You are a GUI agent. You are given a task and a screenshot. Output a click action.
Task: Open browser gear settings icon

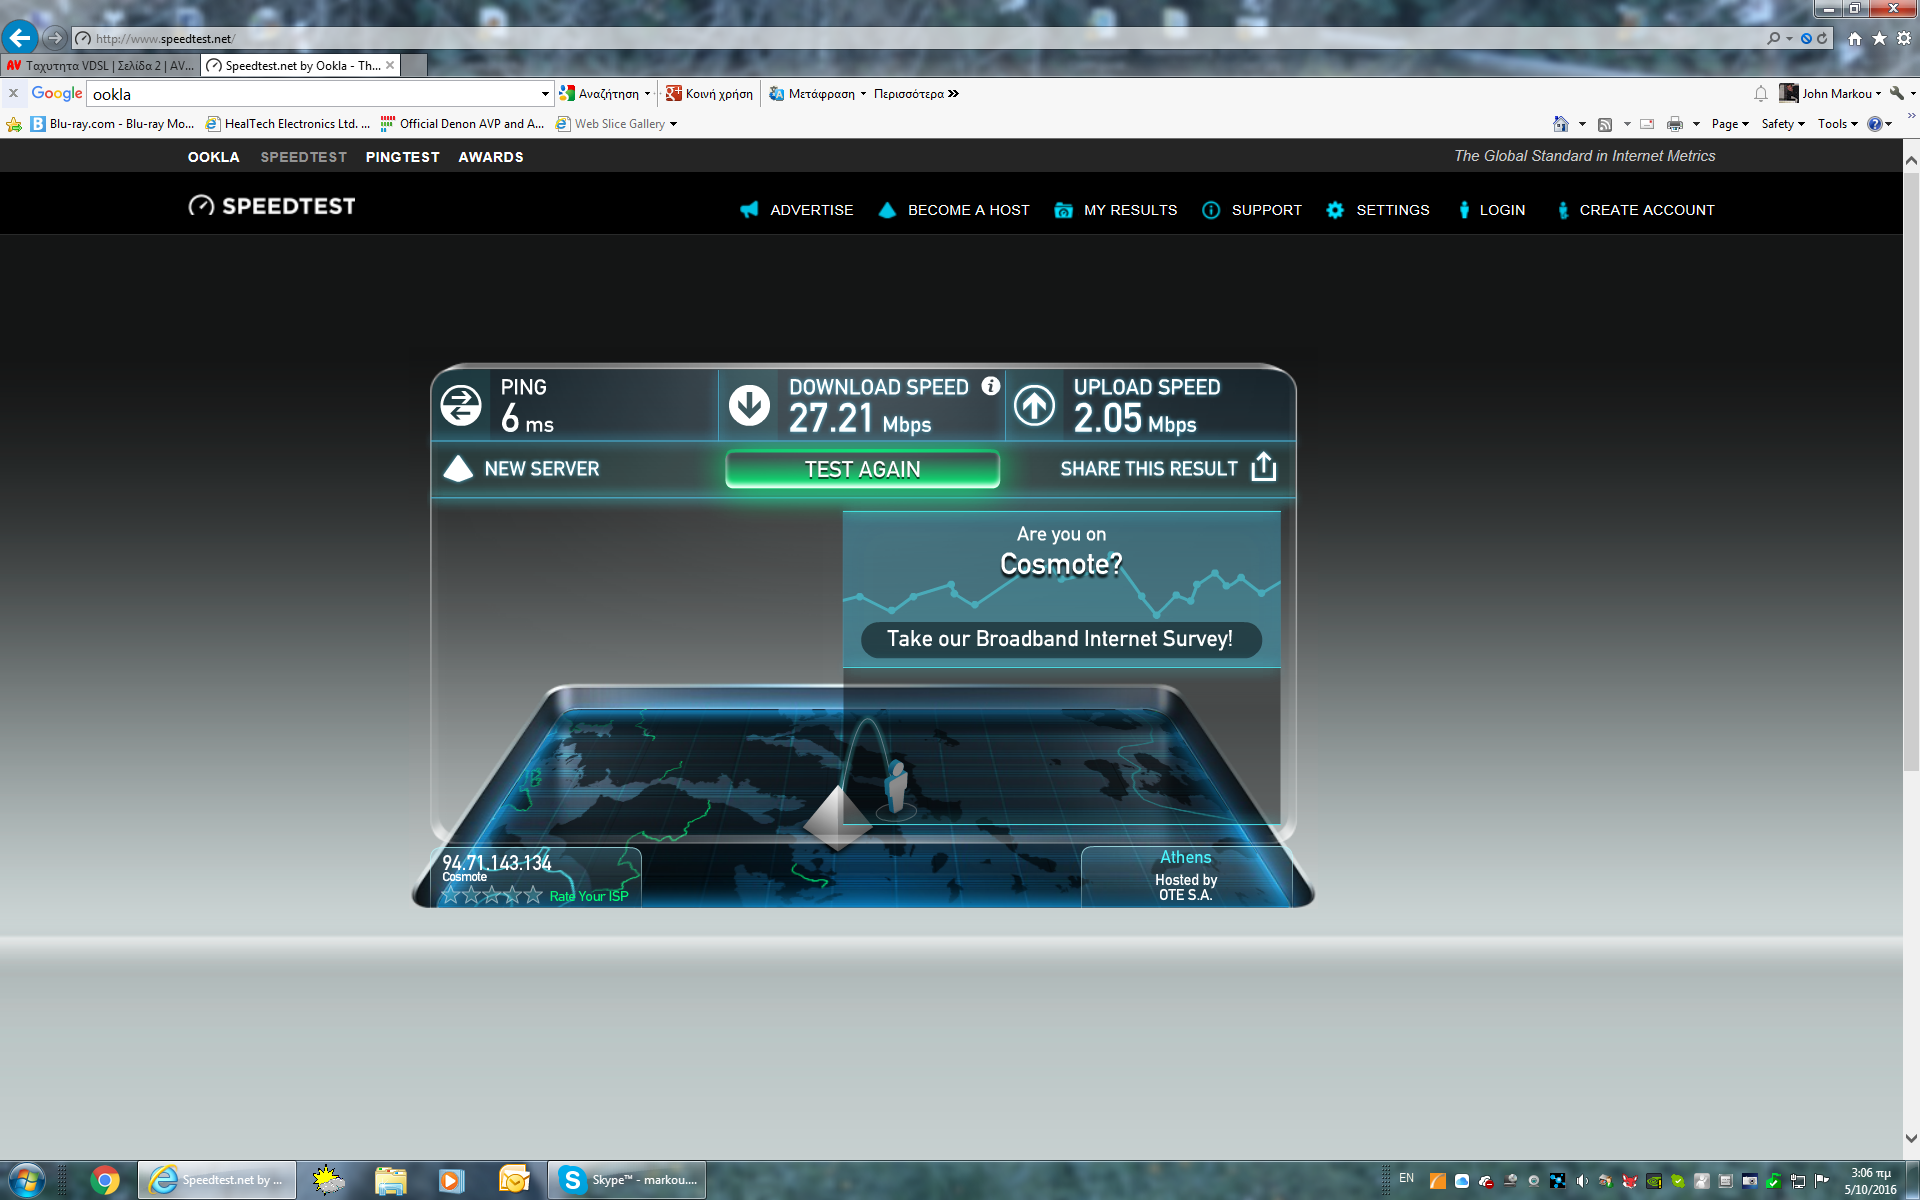[x=1904, y=38]
